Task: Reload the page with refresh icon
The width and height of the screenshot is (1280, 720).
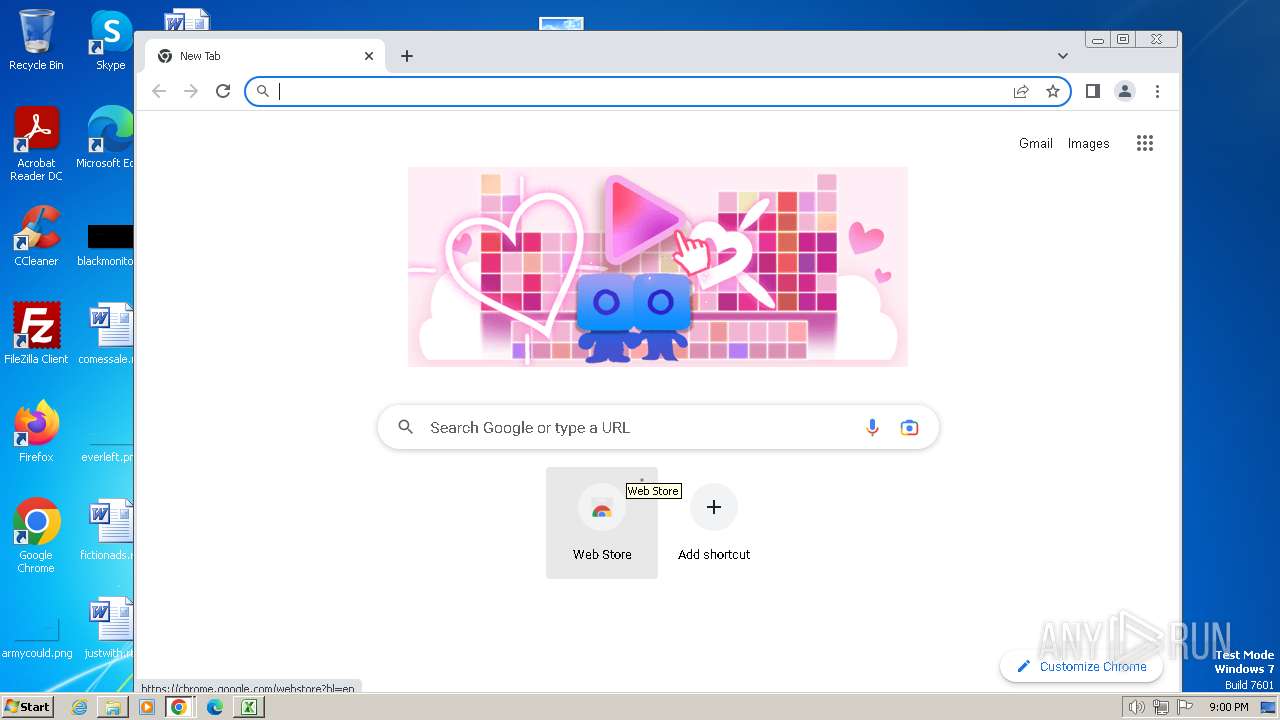Action: (223, 91)
